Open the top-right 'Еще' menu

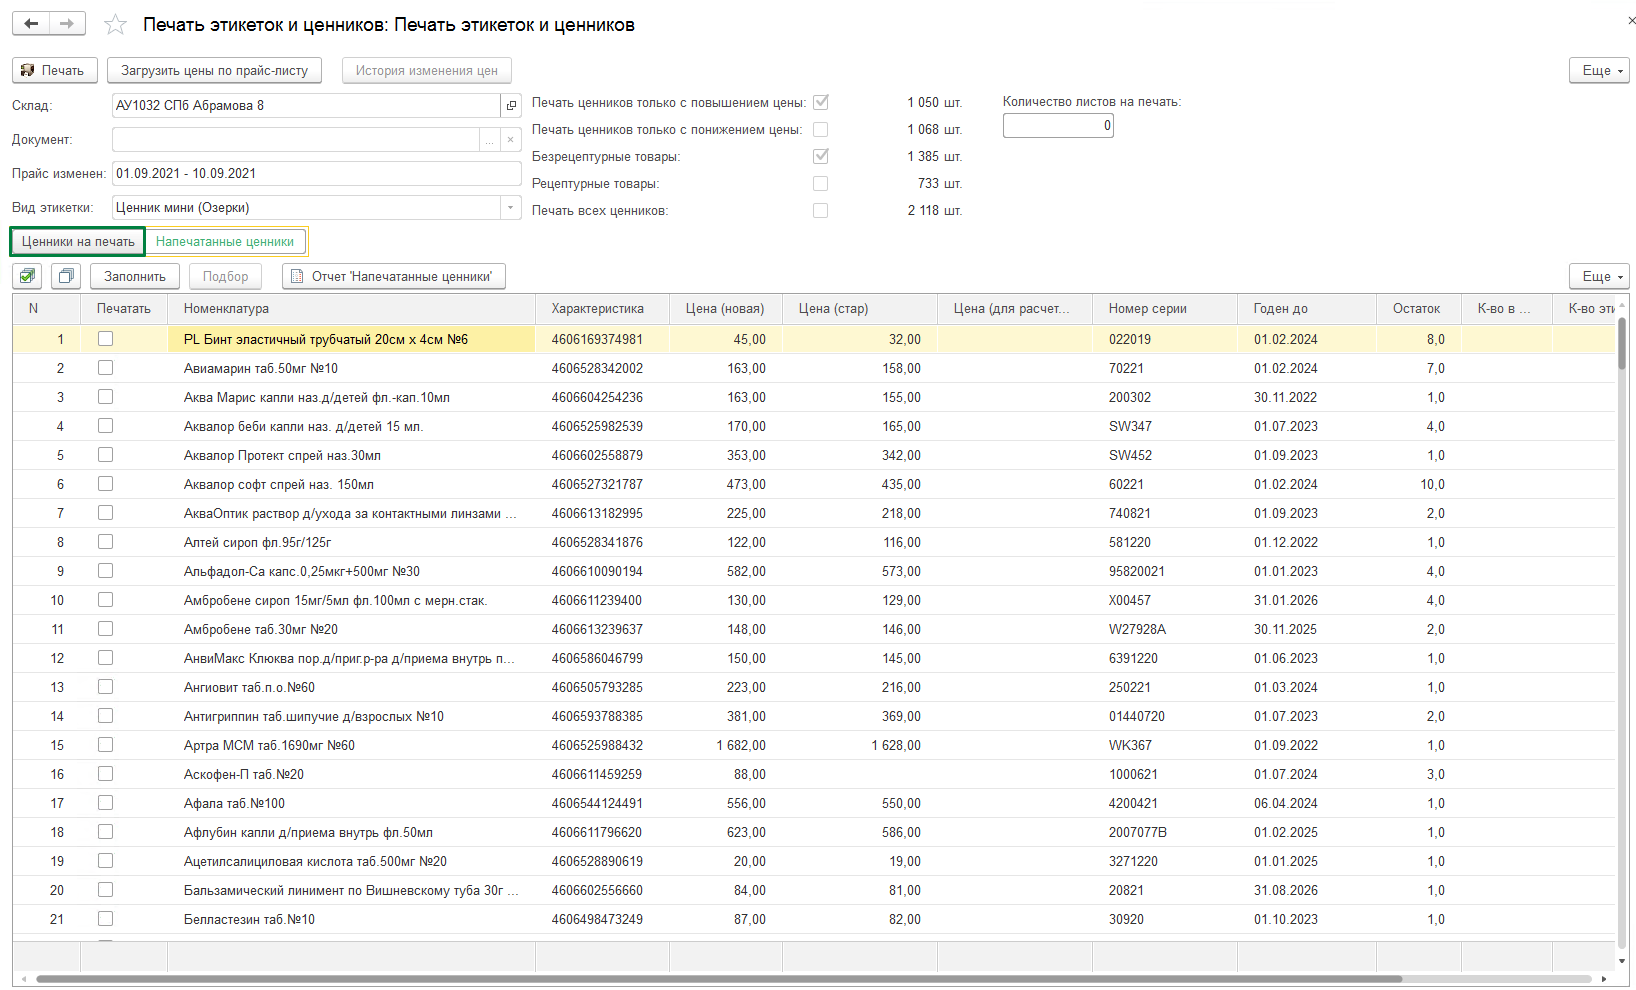1598,70
